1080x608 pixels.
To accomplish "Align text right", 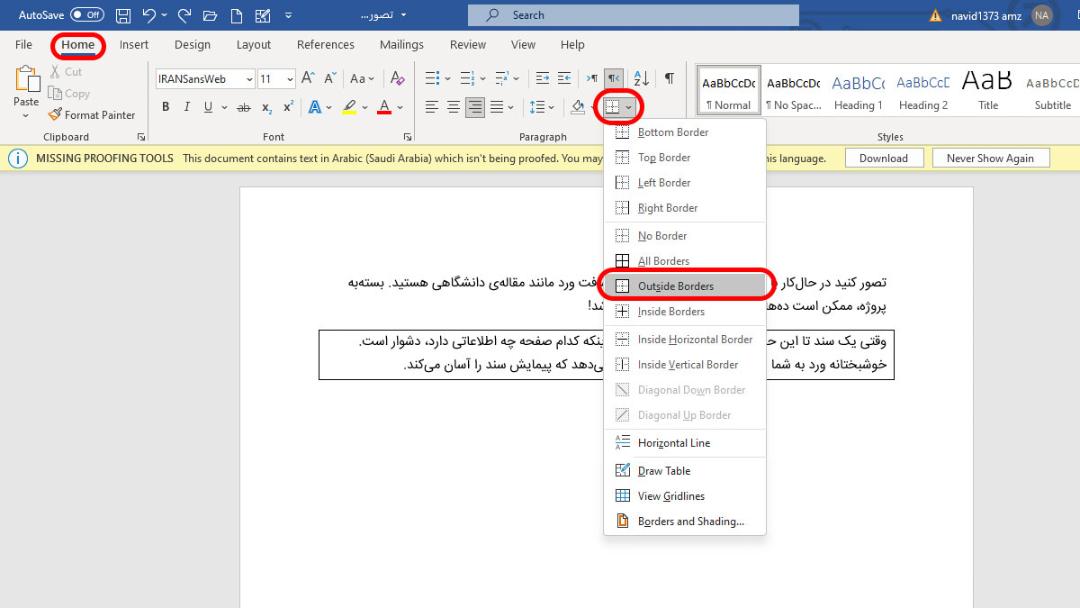I will tap(475, 107).
